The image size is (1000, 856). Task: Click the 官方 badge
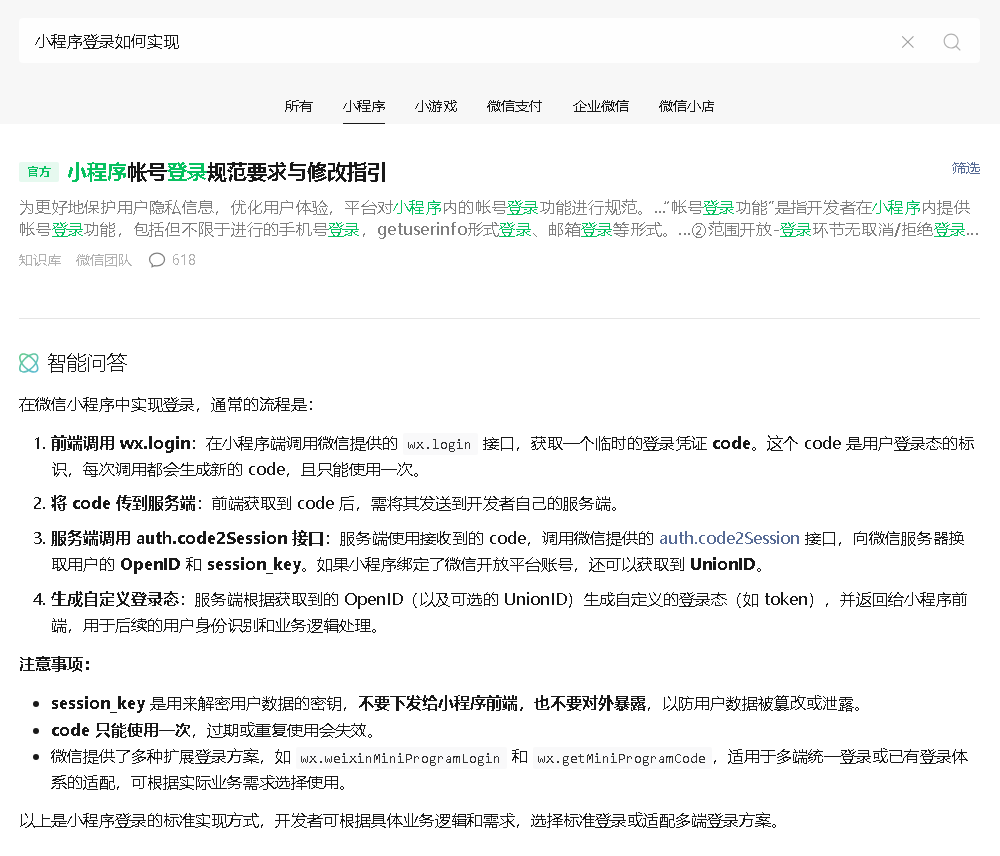[x=39, y=172]
